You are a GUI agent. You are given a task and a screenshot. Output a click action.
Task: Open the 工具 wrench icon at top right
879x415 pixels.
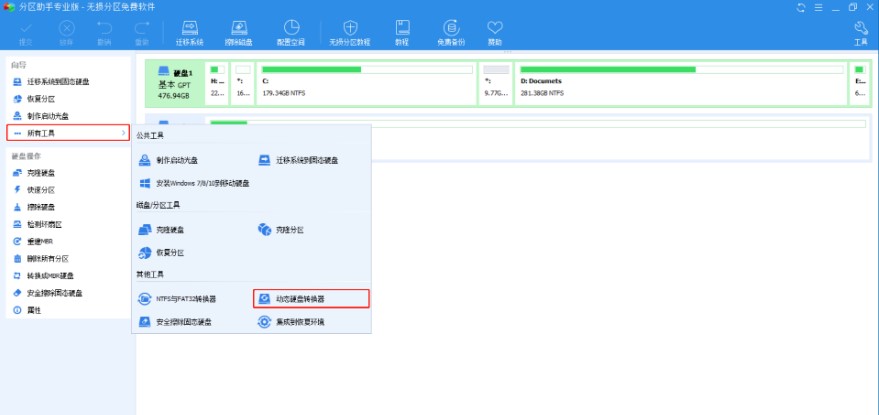pyautogui.click(x=861, y=33)
